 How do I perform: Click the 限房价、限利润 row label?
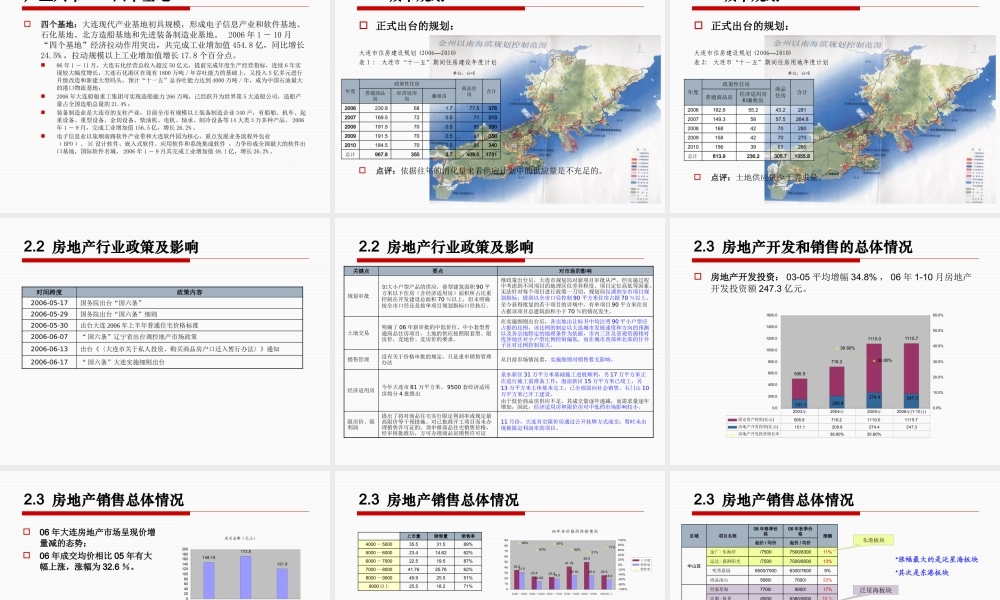click(x=361, y=424)
